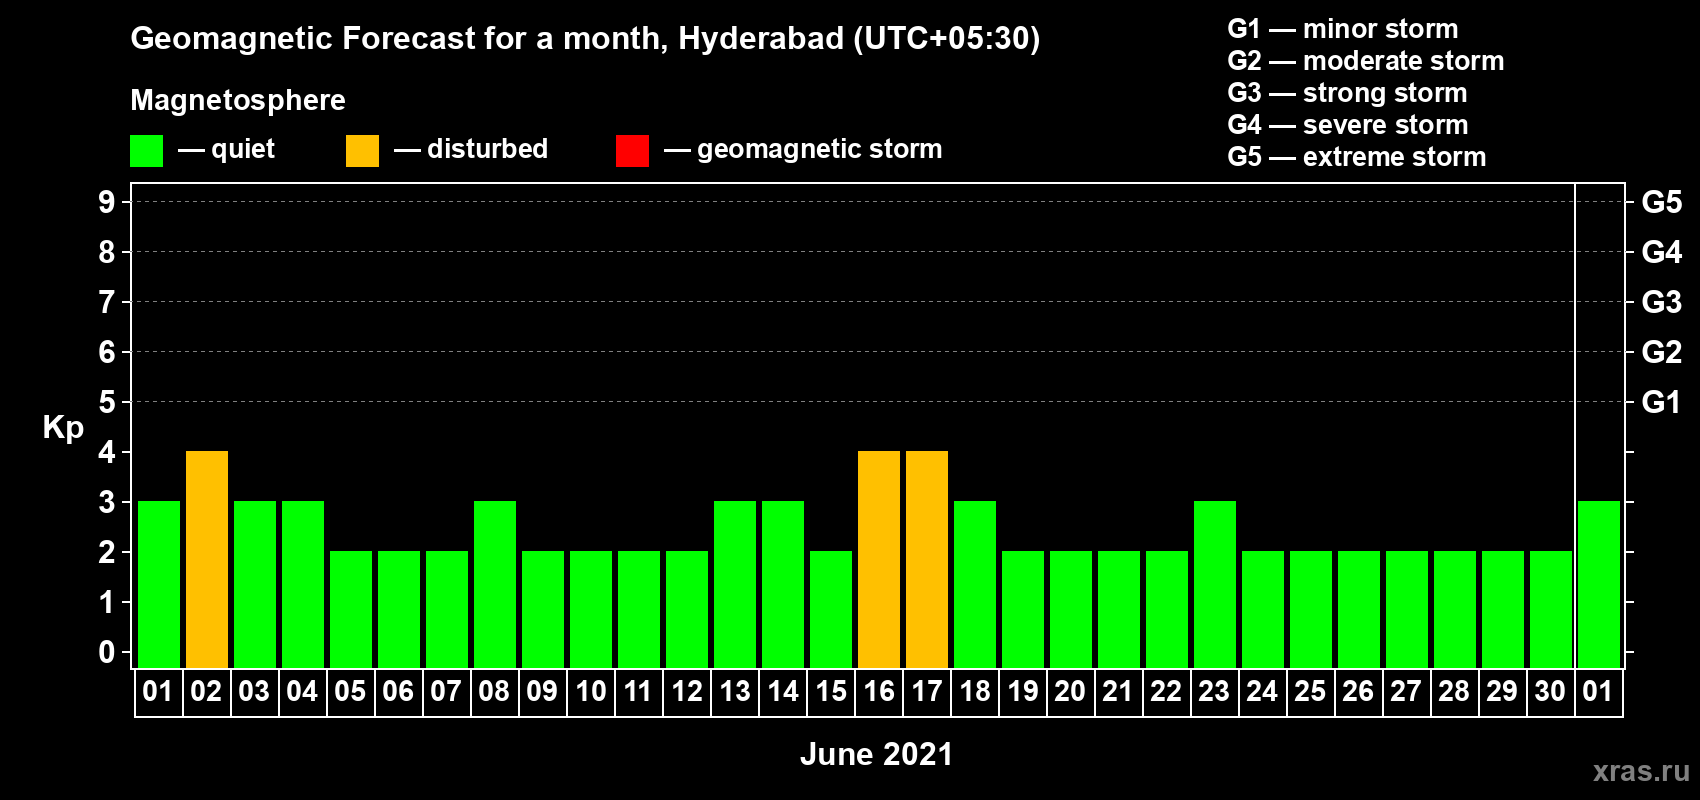This screenshot has width=1700, height=800.
Task: Select the orange bar for June 16
Action: (879, 559)
